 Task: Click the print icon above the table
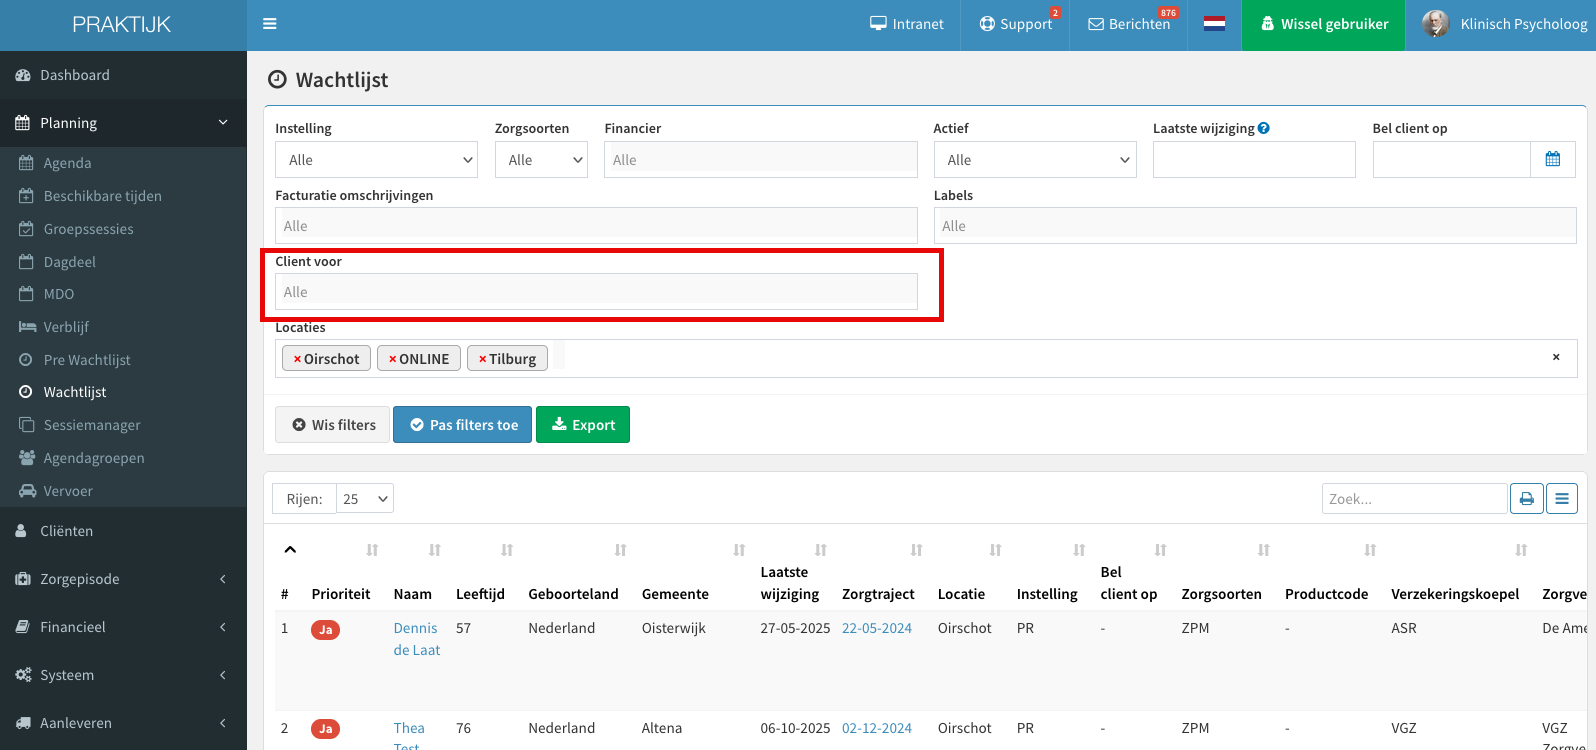pyautogui.click(x=1526, y=498)
